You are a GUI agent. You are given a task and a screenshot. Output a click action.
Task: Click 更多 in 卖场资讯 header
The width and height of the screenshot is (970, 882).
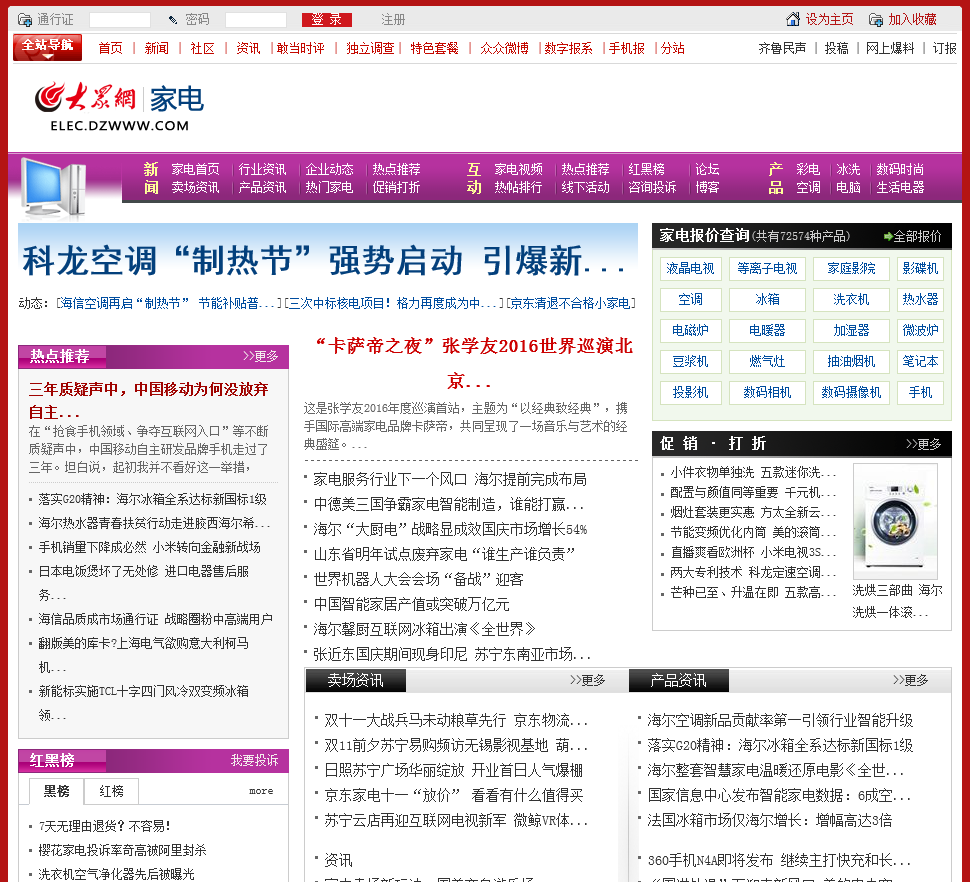588,680
